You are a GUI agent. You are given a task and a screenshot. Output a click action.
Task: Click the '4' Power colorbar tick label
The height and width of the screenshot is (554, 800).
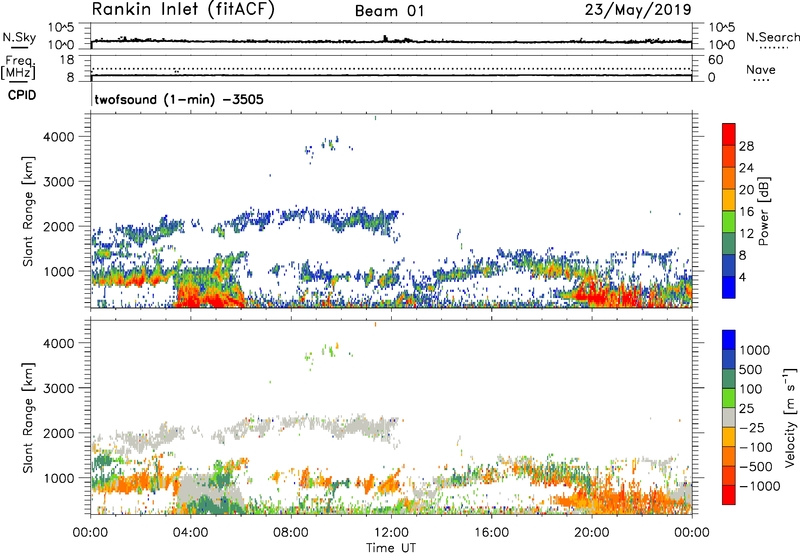(x=742, y=277)
